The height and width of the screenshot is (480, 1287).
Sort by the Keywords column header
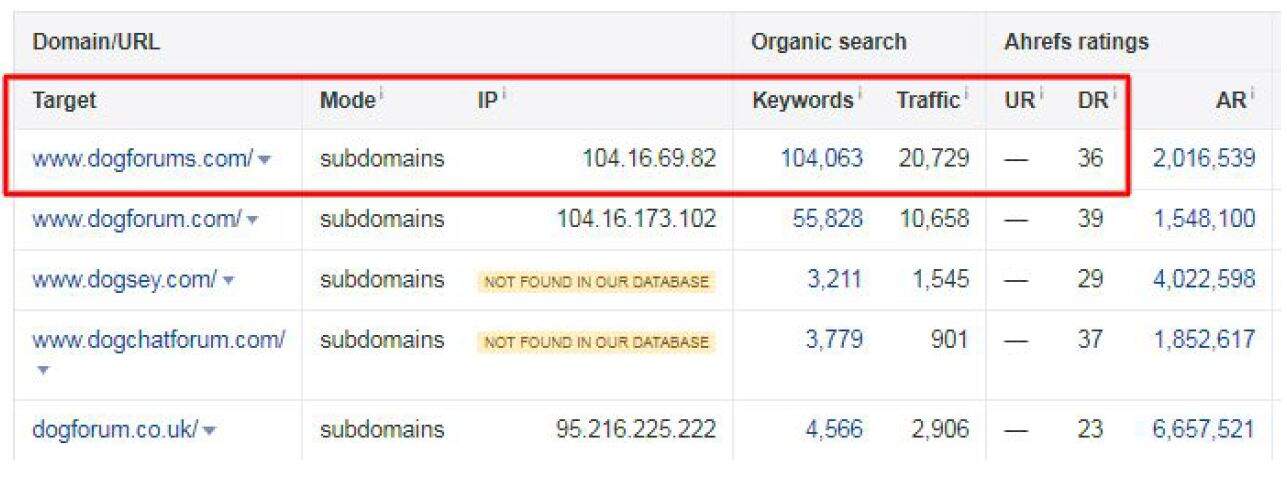[802, 100]
